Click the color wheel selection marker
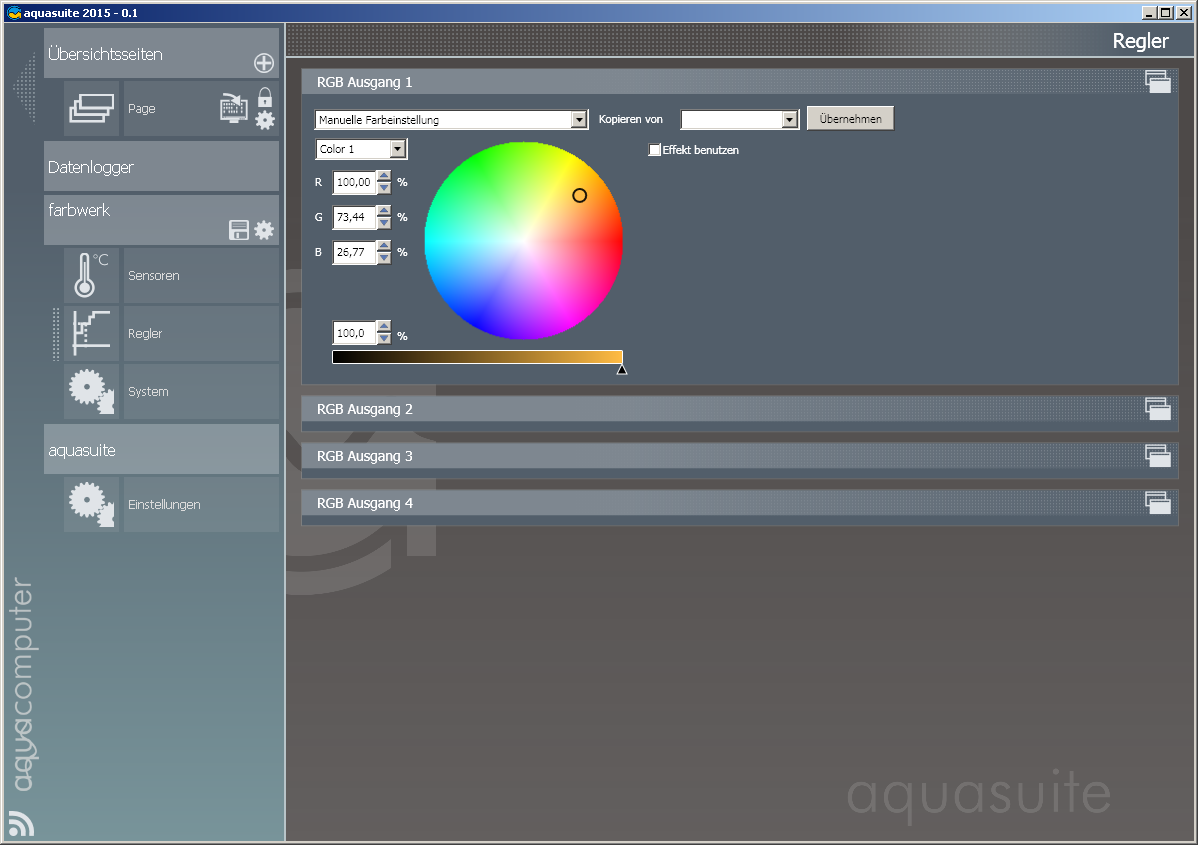The height and width of the screenshot is (845, 1198). [580, 196]
